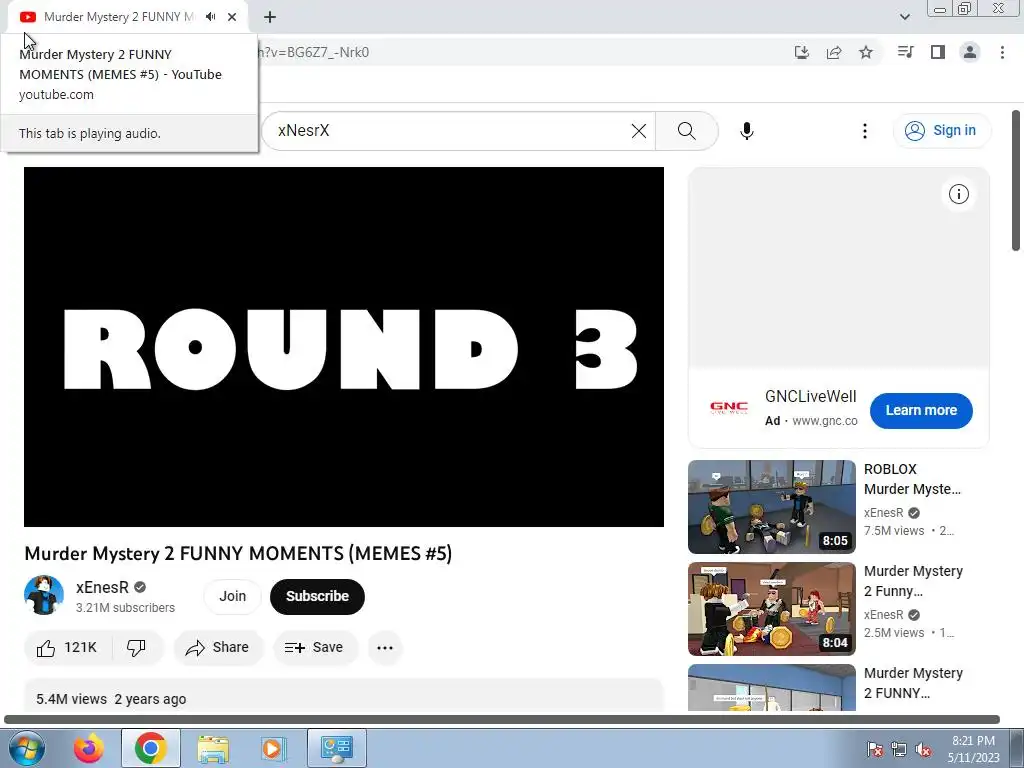The image size is (1024, 768).
Task: Open a new browser tab
Action: pos(270,17)
